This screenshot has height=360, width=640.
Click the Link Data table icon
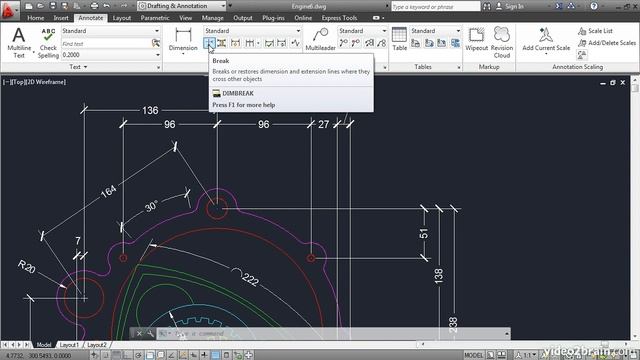(416, 42)
